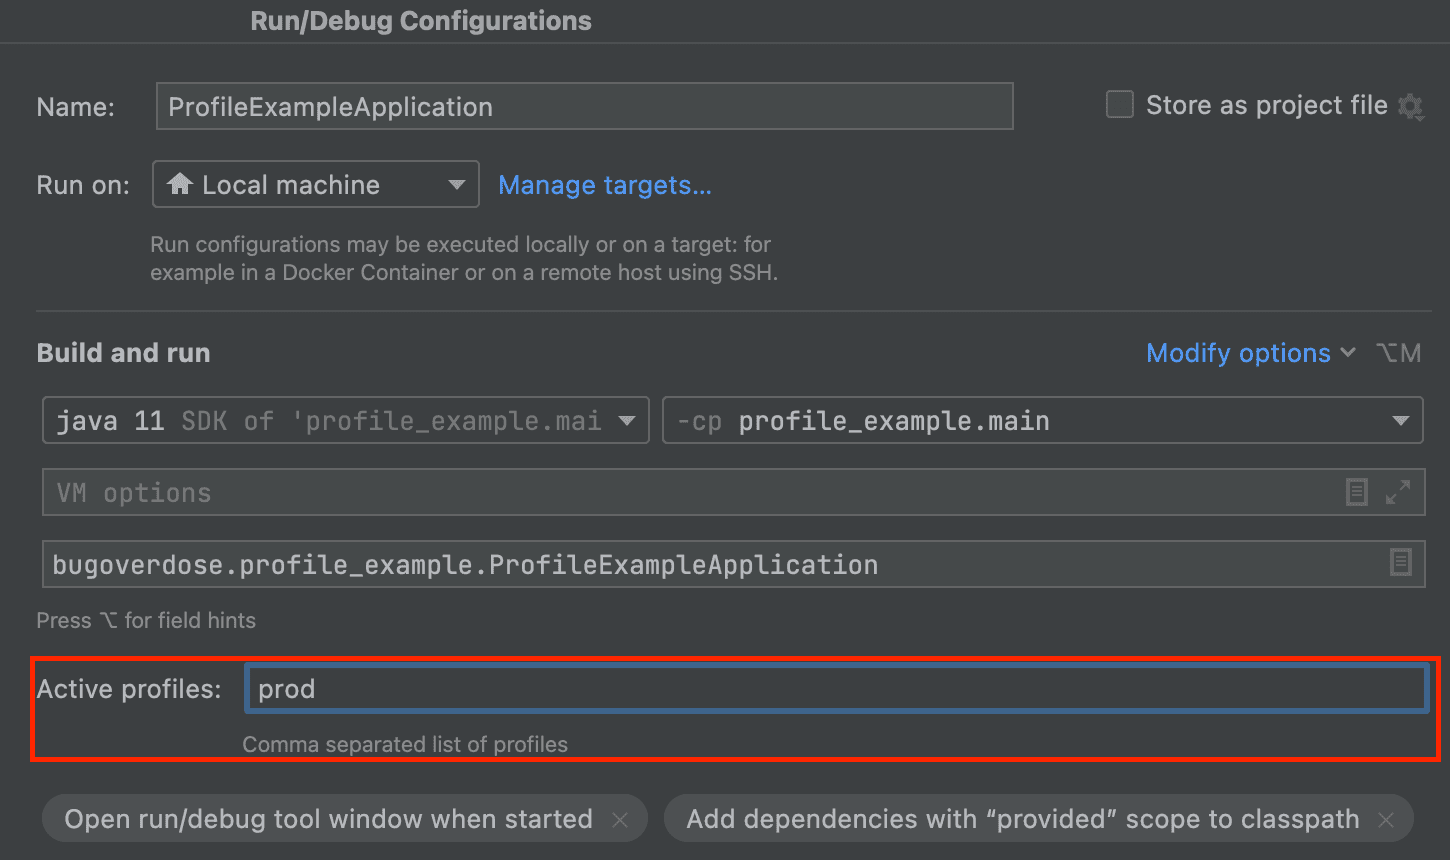1450x860 pixels.
Task: Click the Build and run heading
Action: (123, 353)
